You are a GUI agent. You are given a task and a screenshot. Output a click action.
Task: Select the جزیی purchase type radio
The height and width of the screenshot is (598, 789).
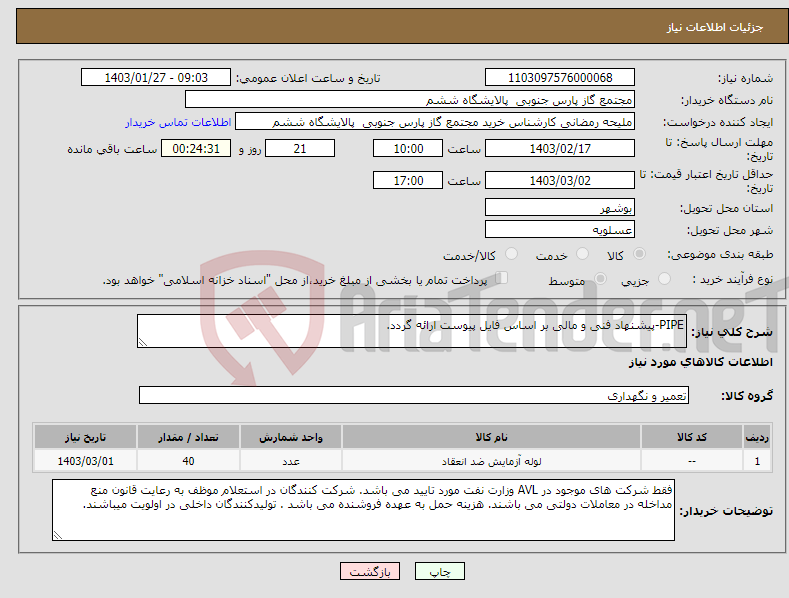point(664,279)
